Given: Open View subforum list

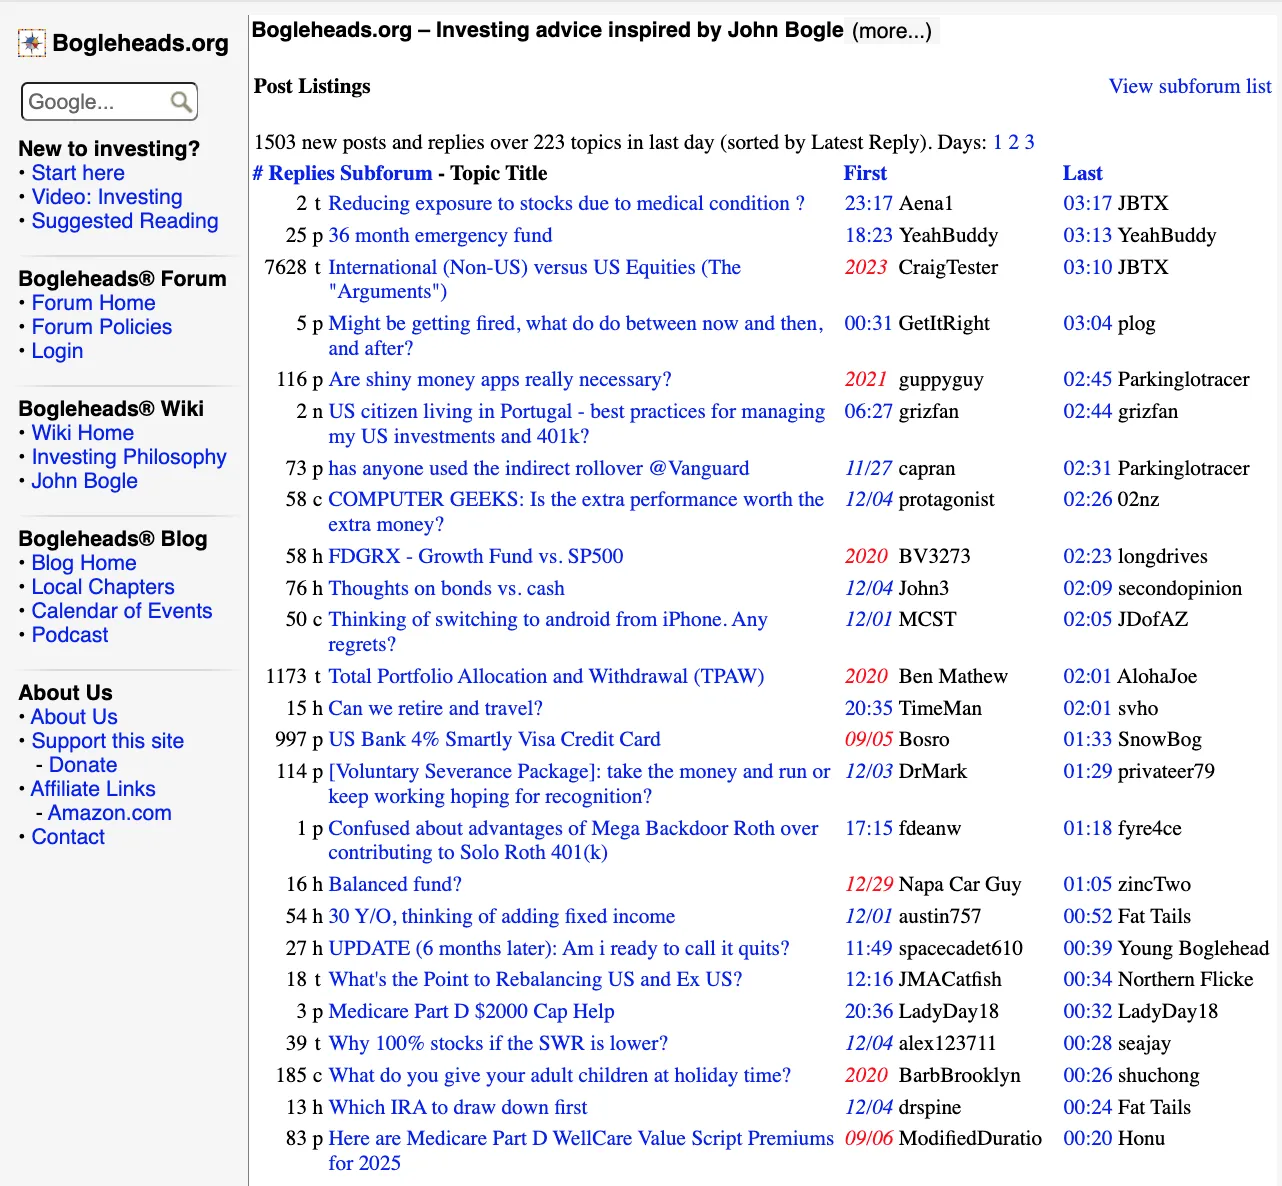Looking at the screenshot, I should tap(1190, 86).
